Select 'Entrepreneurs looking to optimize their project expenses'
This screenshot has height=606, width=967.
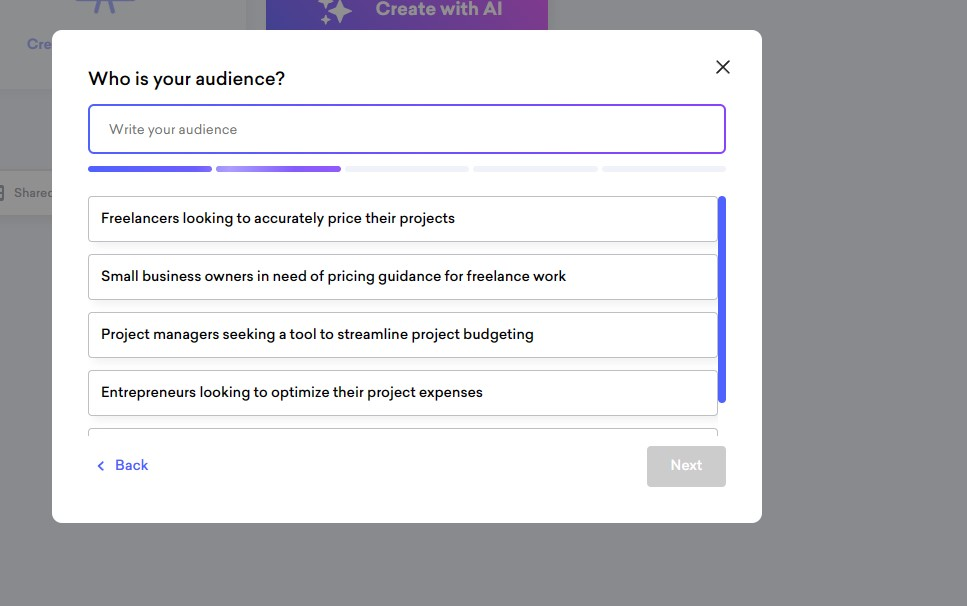[402, 392]
